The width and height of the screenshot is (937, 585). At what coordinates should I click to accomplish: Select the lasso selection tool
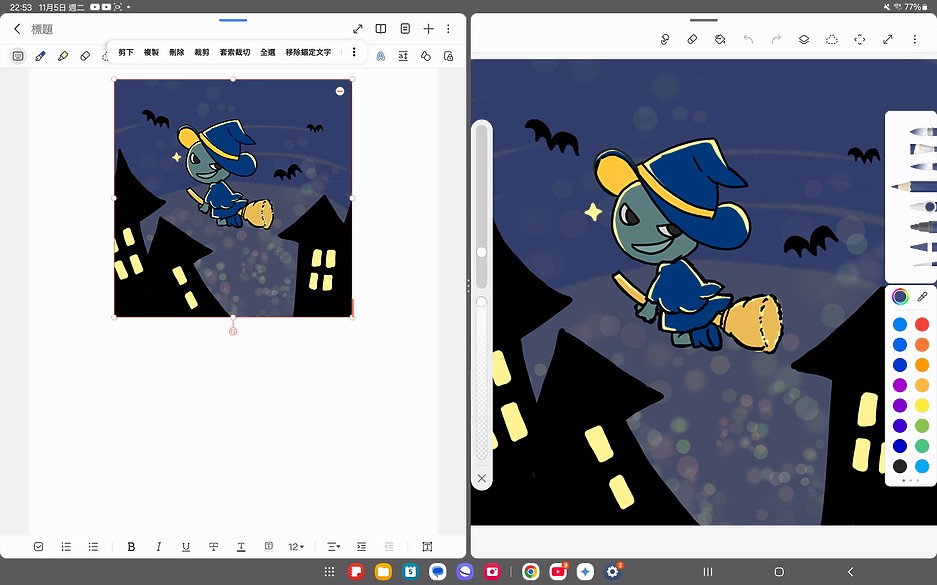pos(831,39)
